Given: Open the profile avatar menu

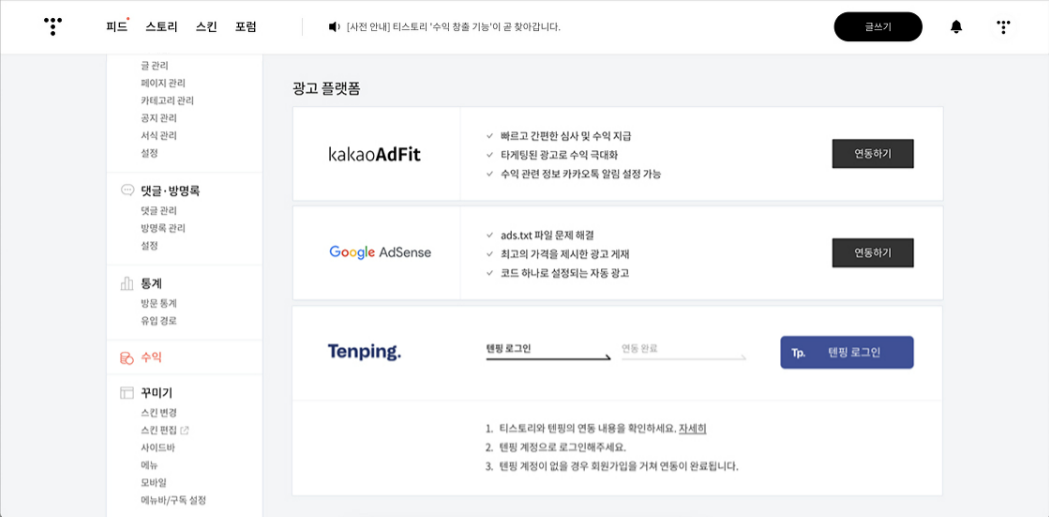Looking at the screenshot, I should 1003,27.
